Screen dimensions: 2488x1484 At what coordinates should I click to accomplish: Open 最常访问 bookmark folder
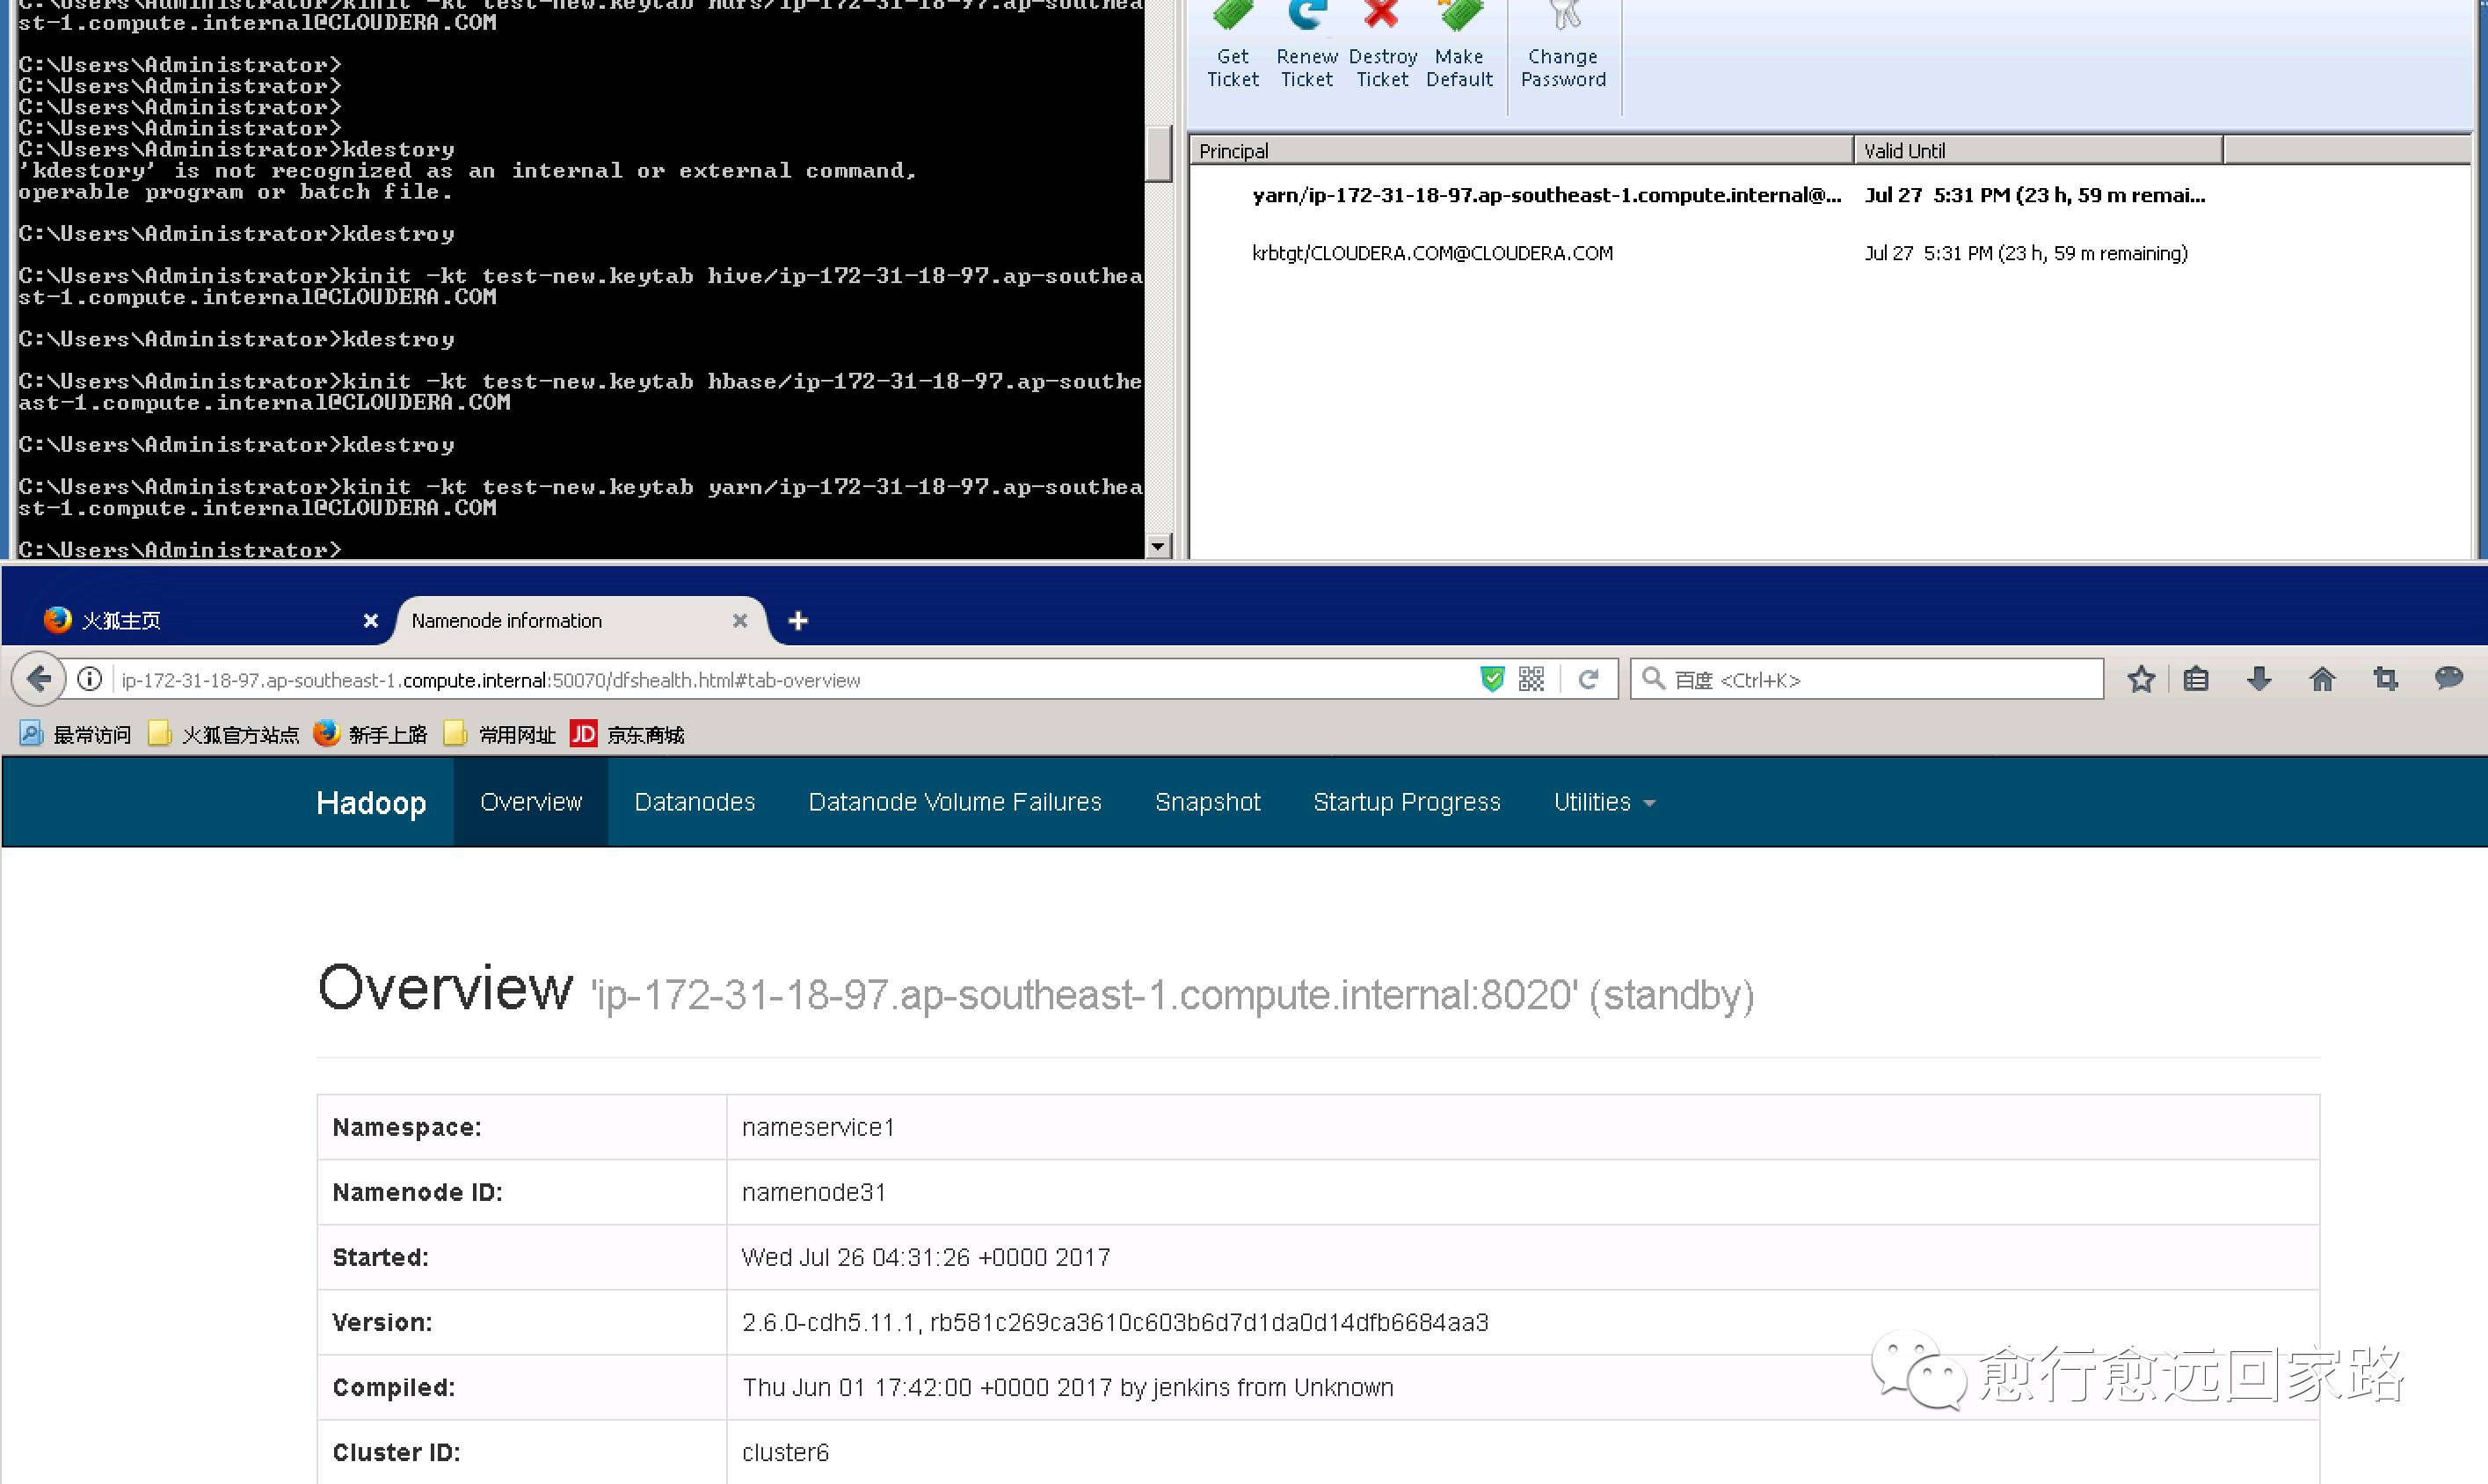pyautogui.click(x=75, y=734)
